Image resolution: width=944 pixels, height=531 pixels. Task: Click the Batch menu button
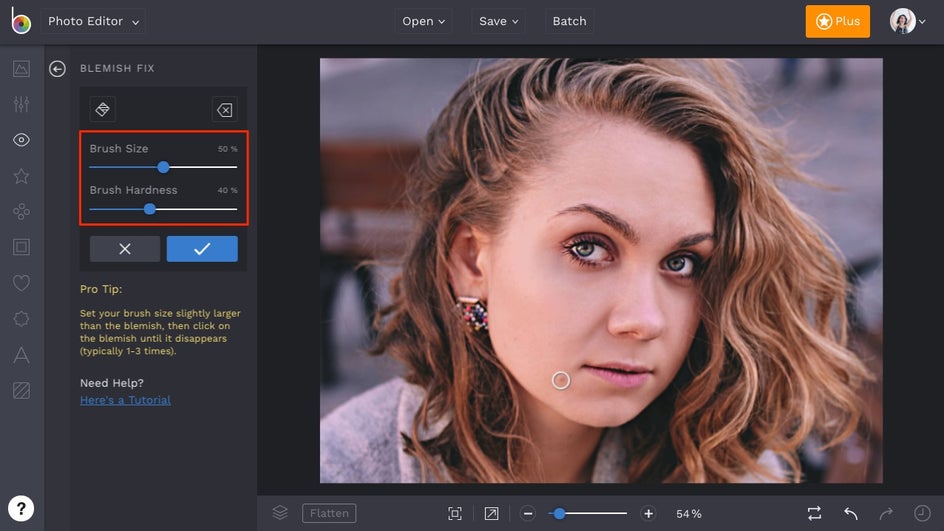(x=569, y=21)
